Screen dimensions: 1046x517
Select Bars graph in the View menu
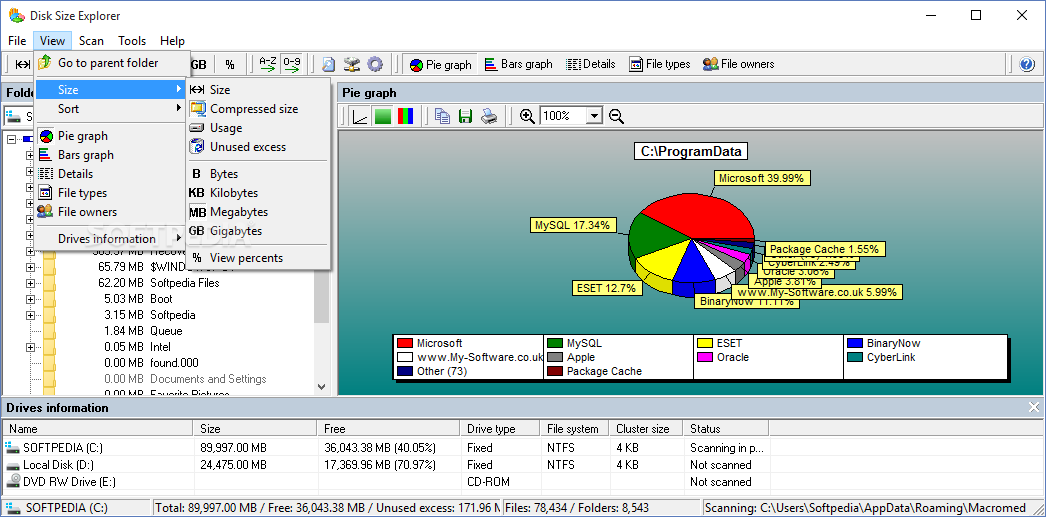(x=111, y=155)
